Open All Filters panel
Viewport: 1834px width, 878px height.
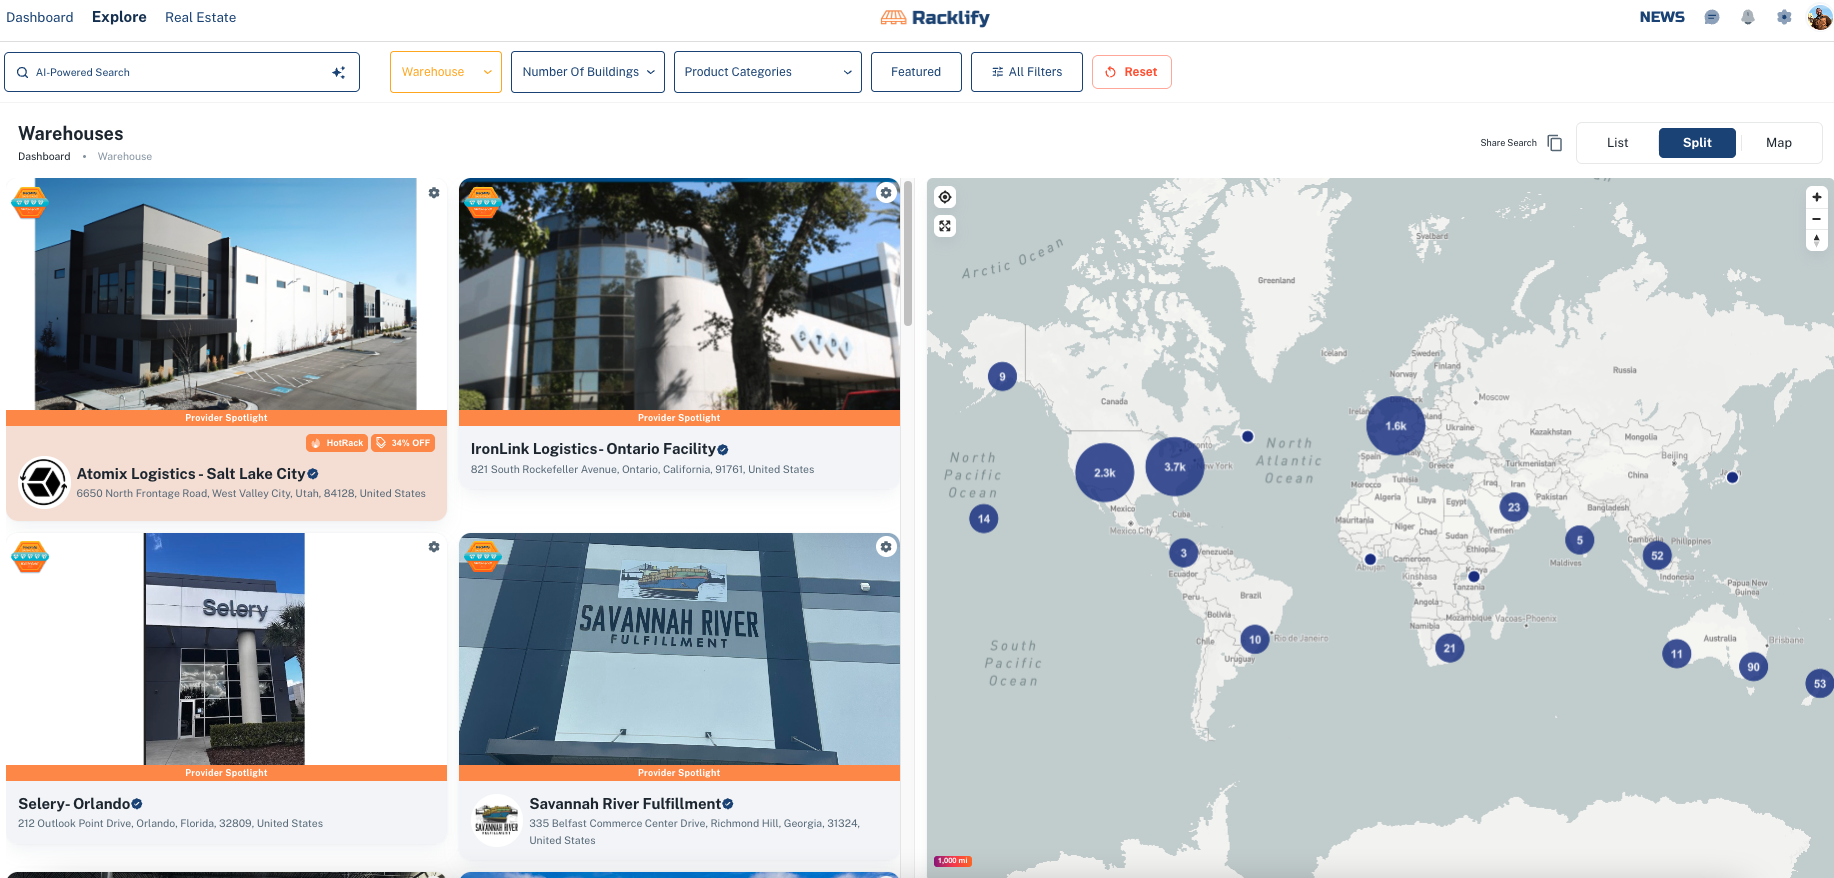pos(1027,72)
